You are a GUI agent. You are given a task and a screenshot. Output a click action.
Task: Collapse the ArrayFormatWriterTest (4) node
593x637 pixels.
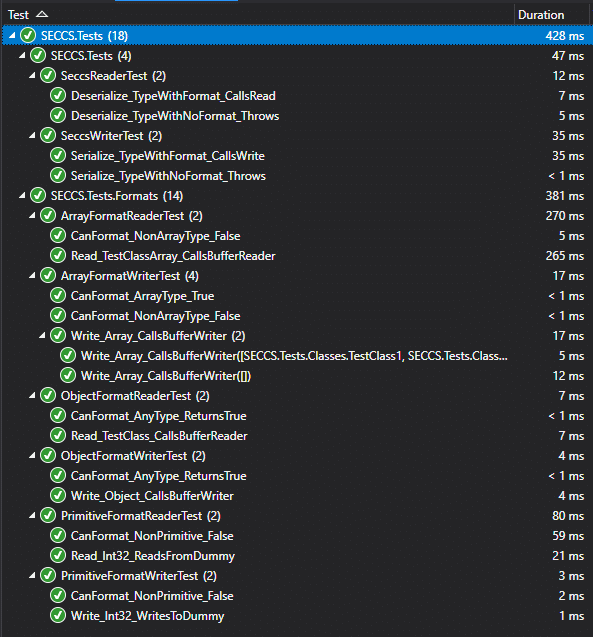coord(32,275)
